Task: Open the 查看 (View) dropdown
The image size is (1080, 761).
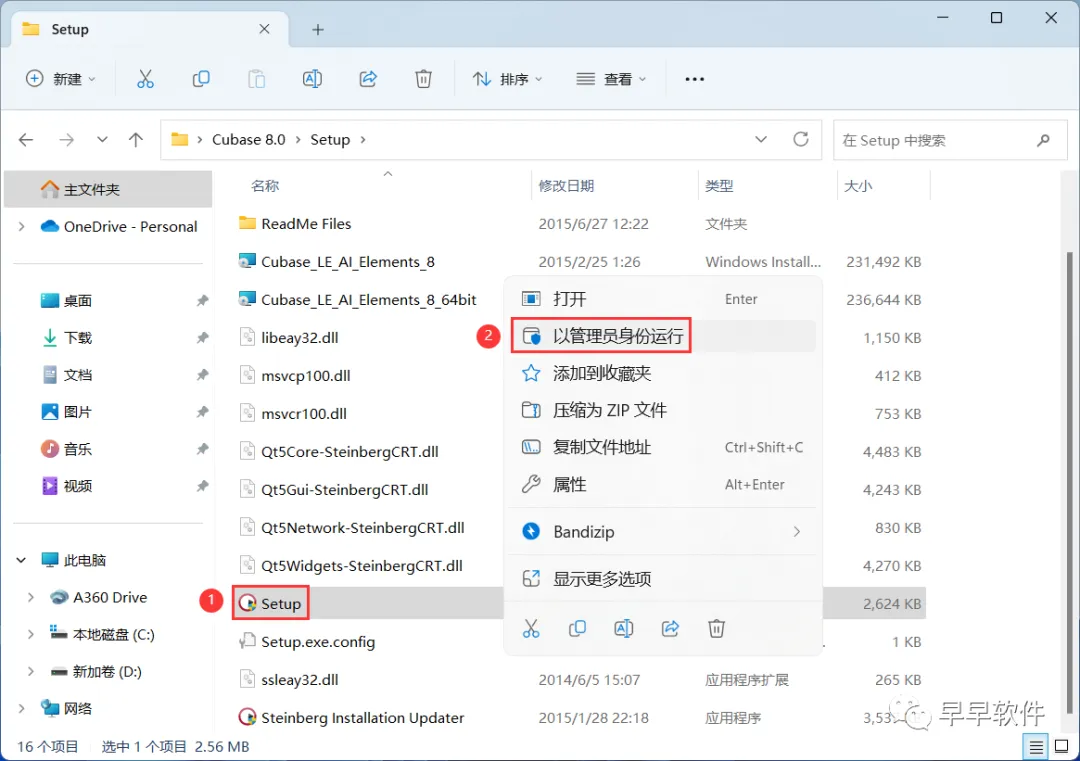Action: (x=611, y=79)
